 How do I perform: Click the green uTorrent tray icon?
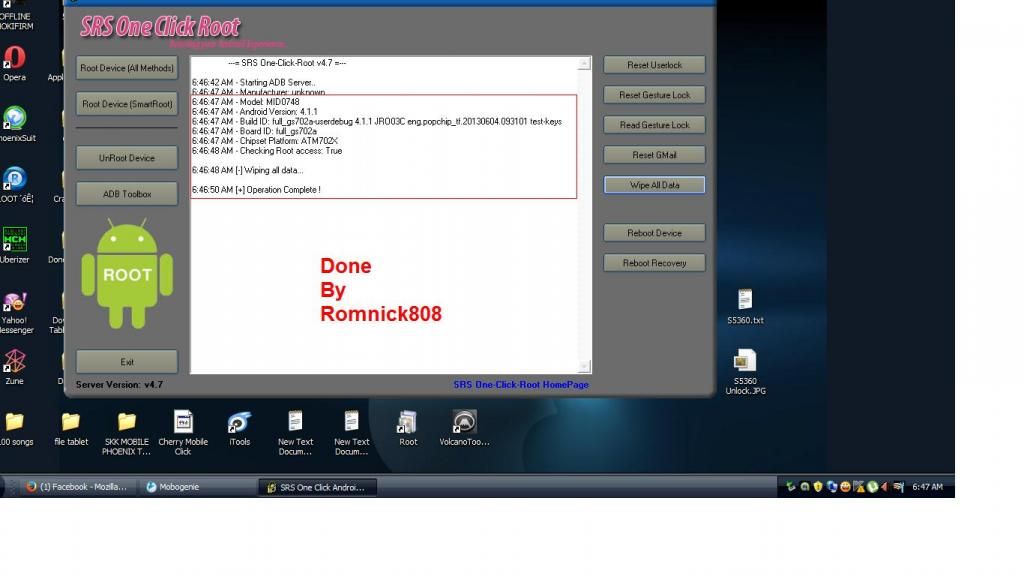[x=872, y=487]
